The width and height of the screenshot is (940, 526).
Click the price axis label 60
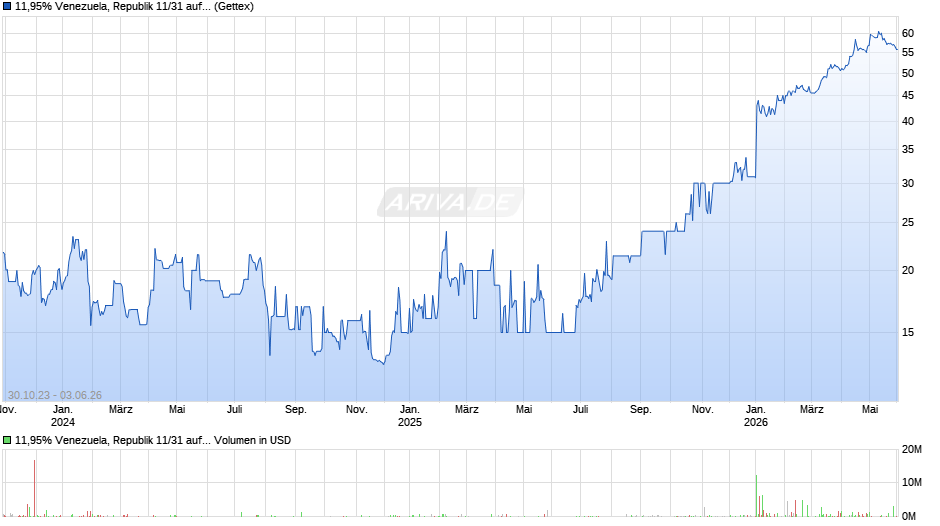(x=908, y=34)
